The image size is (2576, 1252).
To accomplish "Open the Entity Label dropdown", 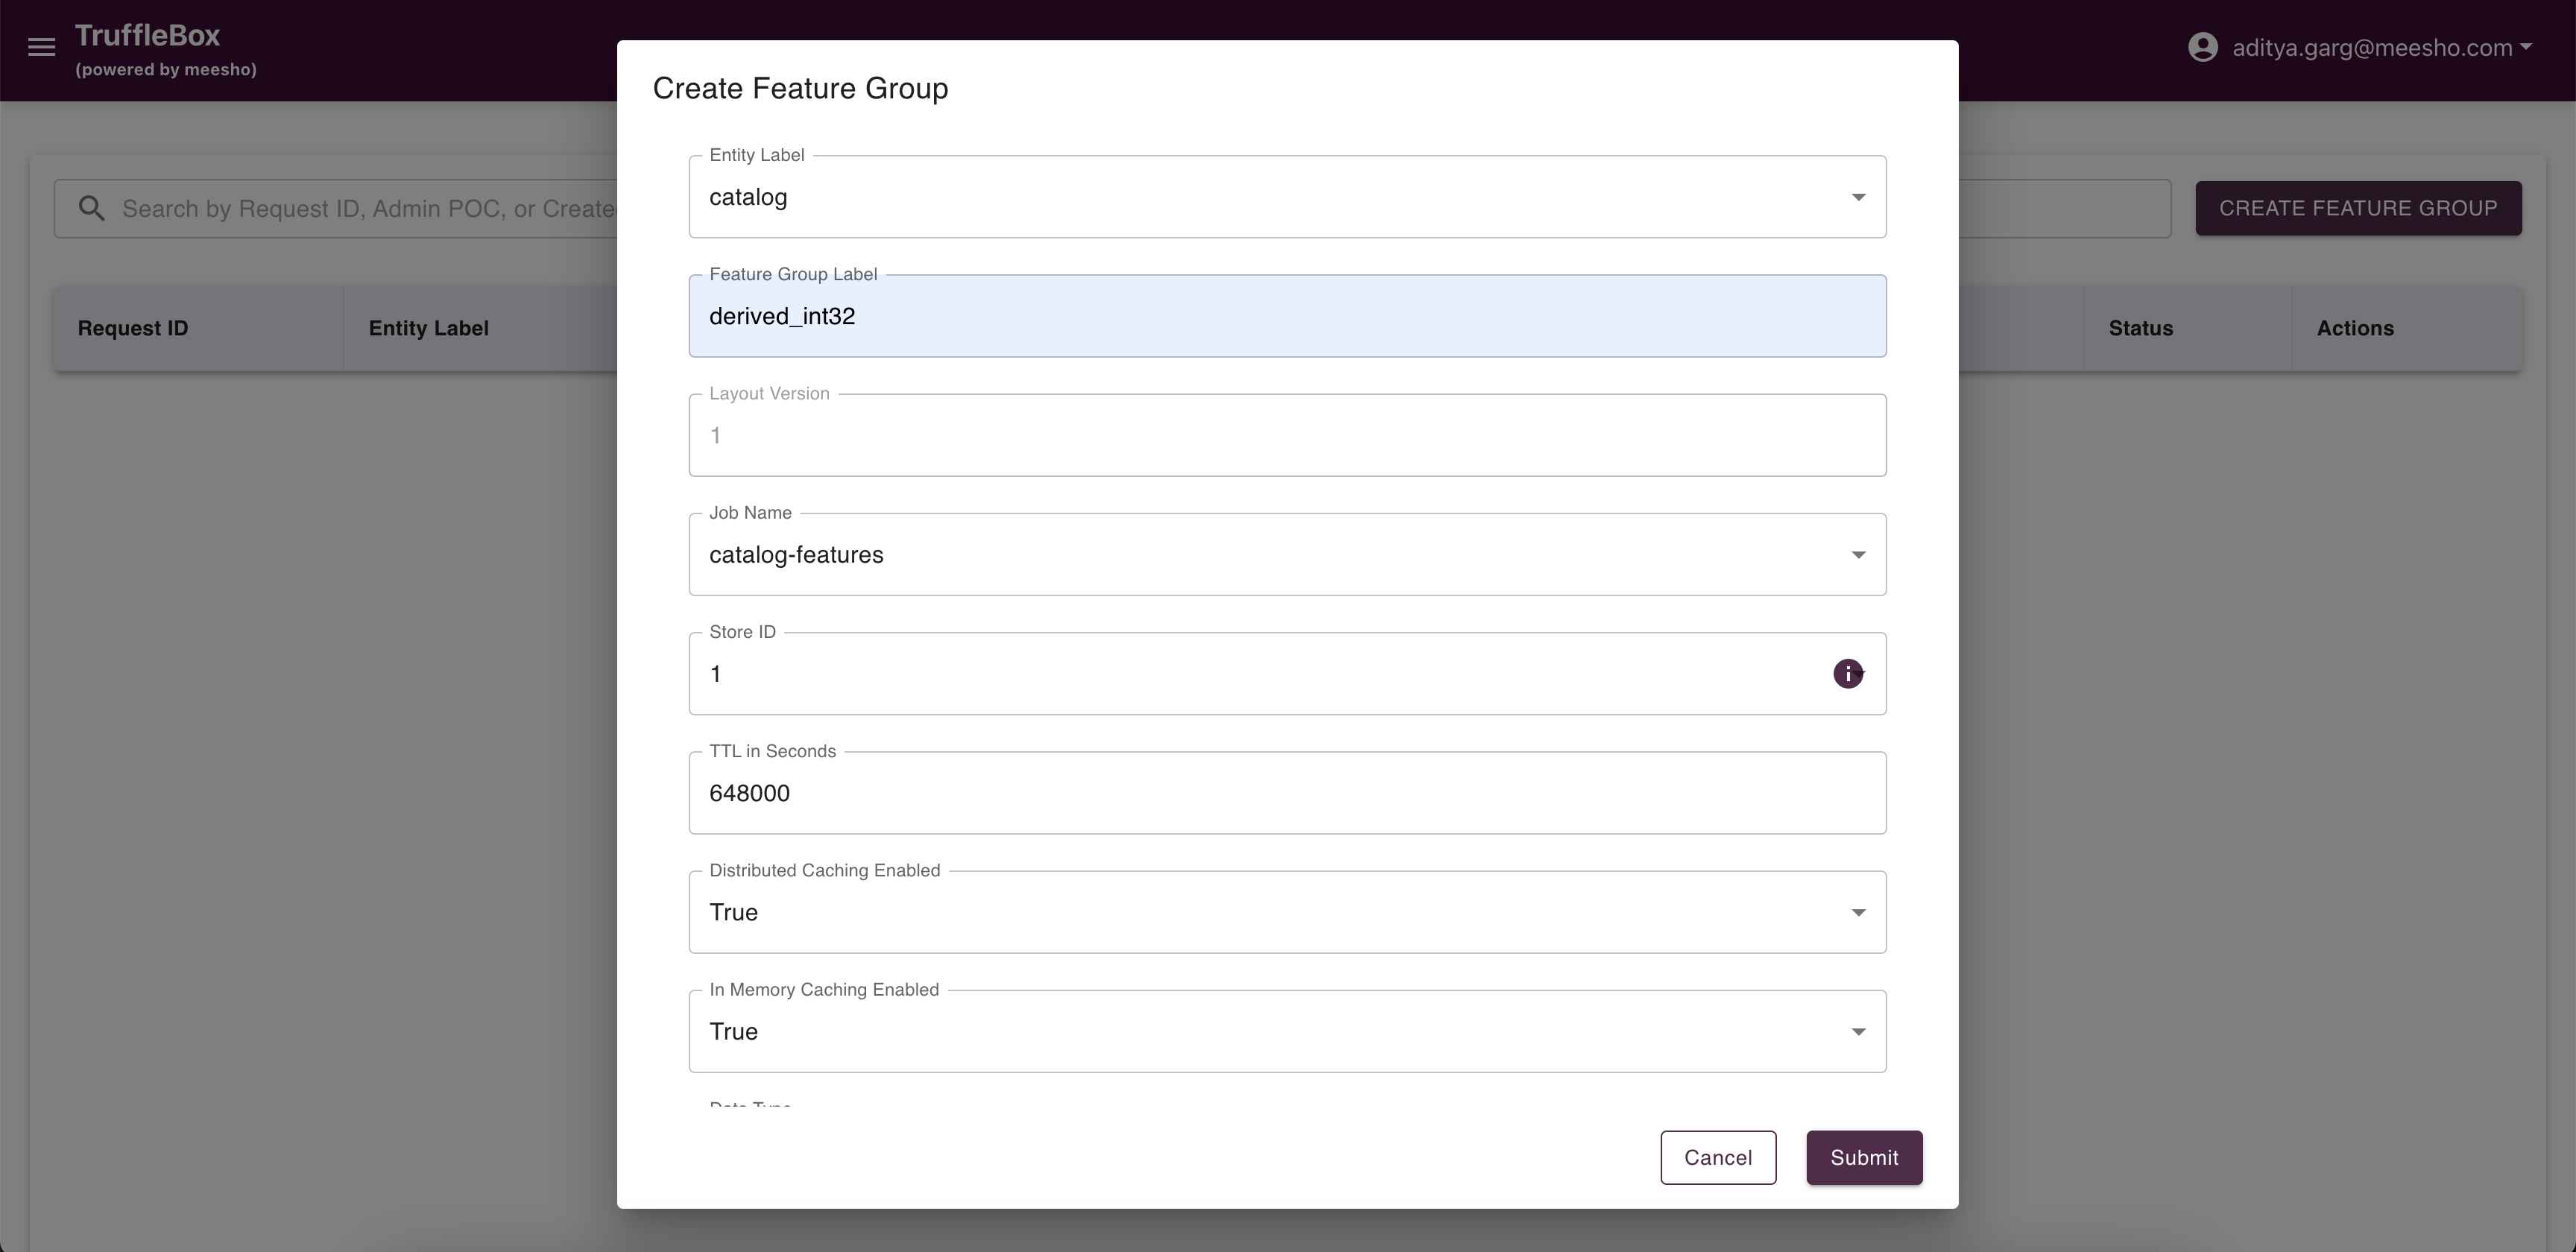I will 1287,197.
